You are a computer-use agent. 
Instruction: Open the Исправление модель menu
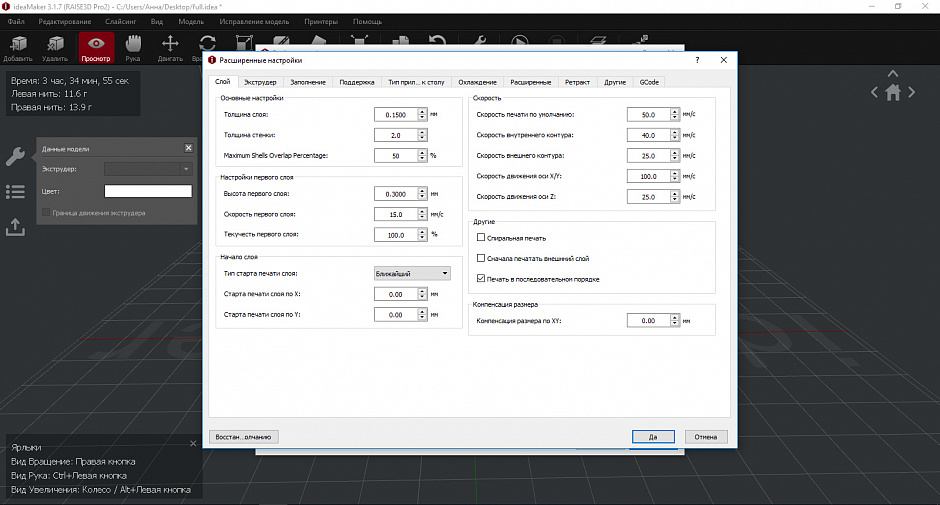click(x=254, y=22)
